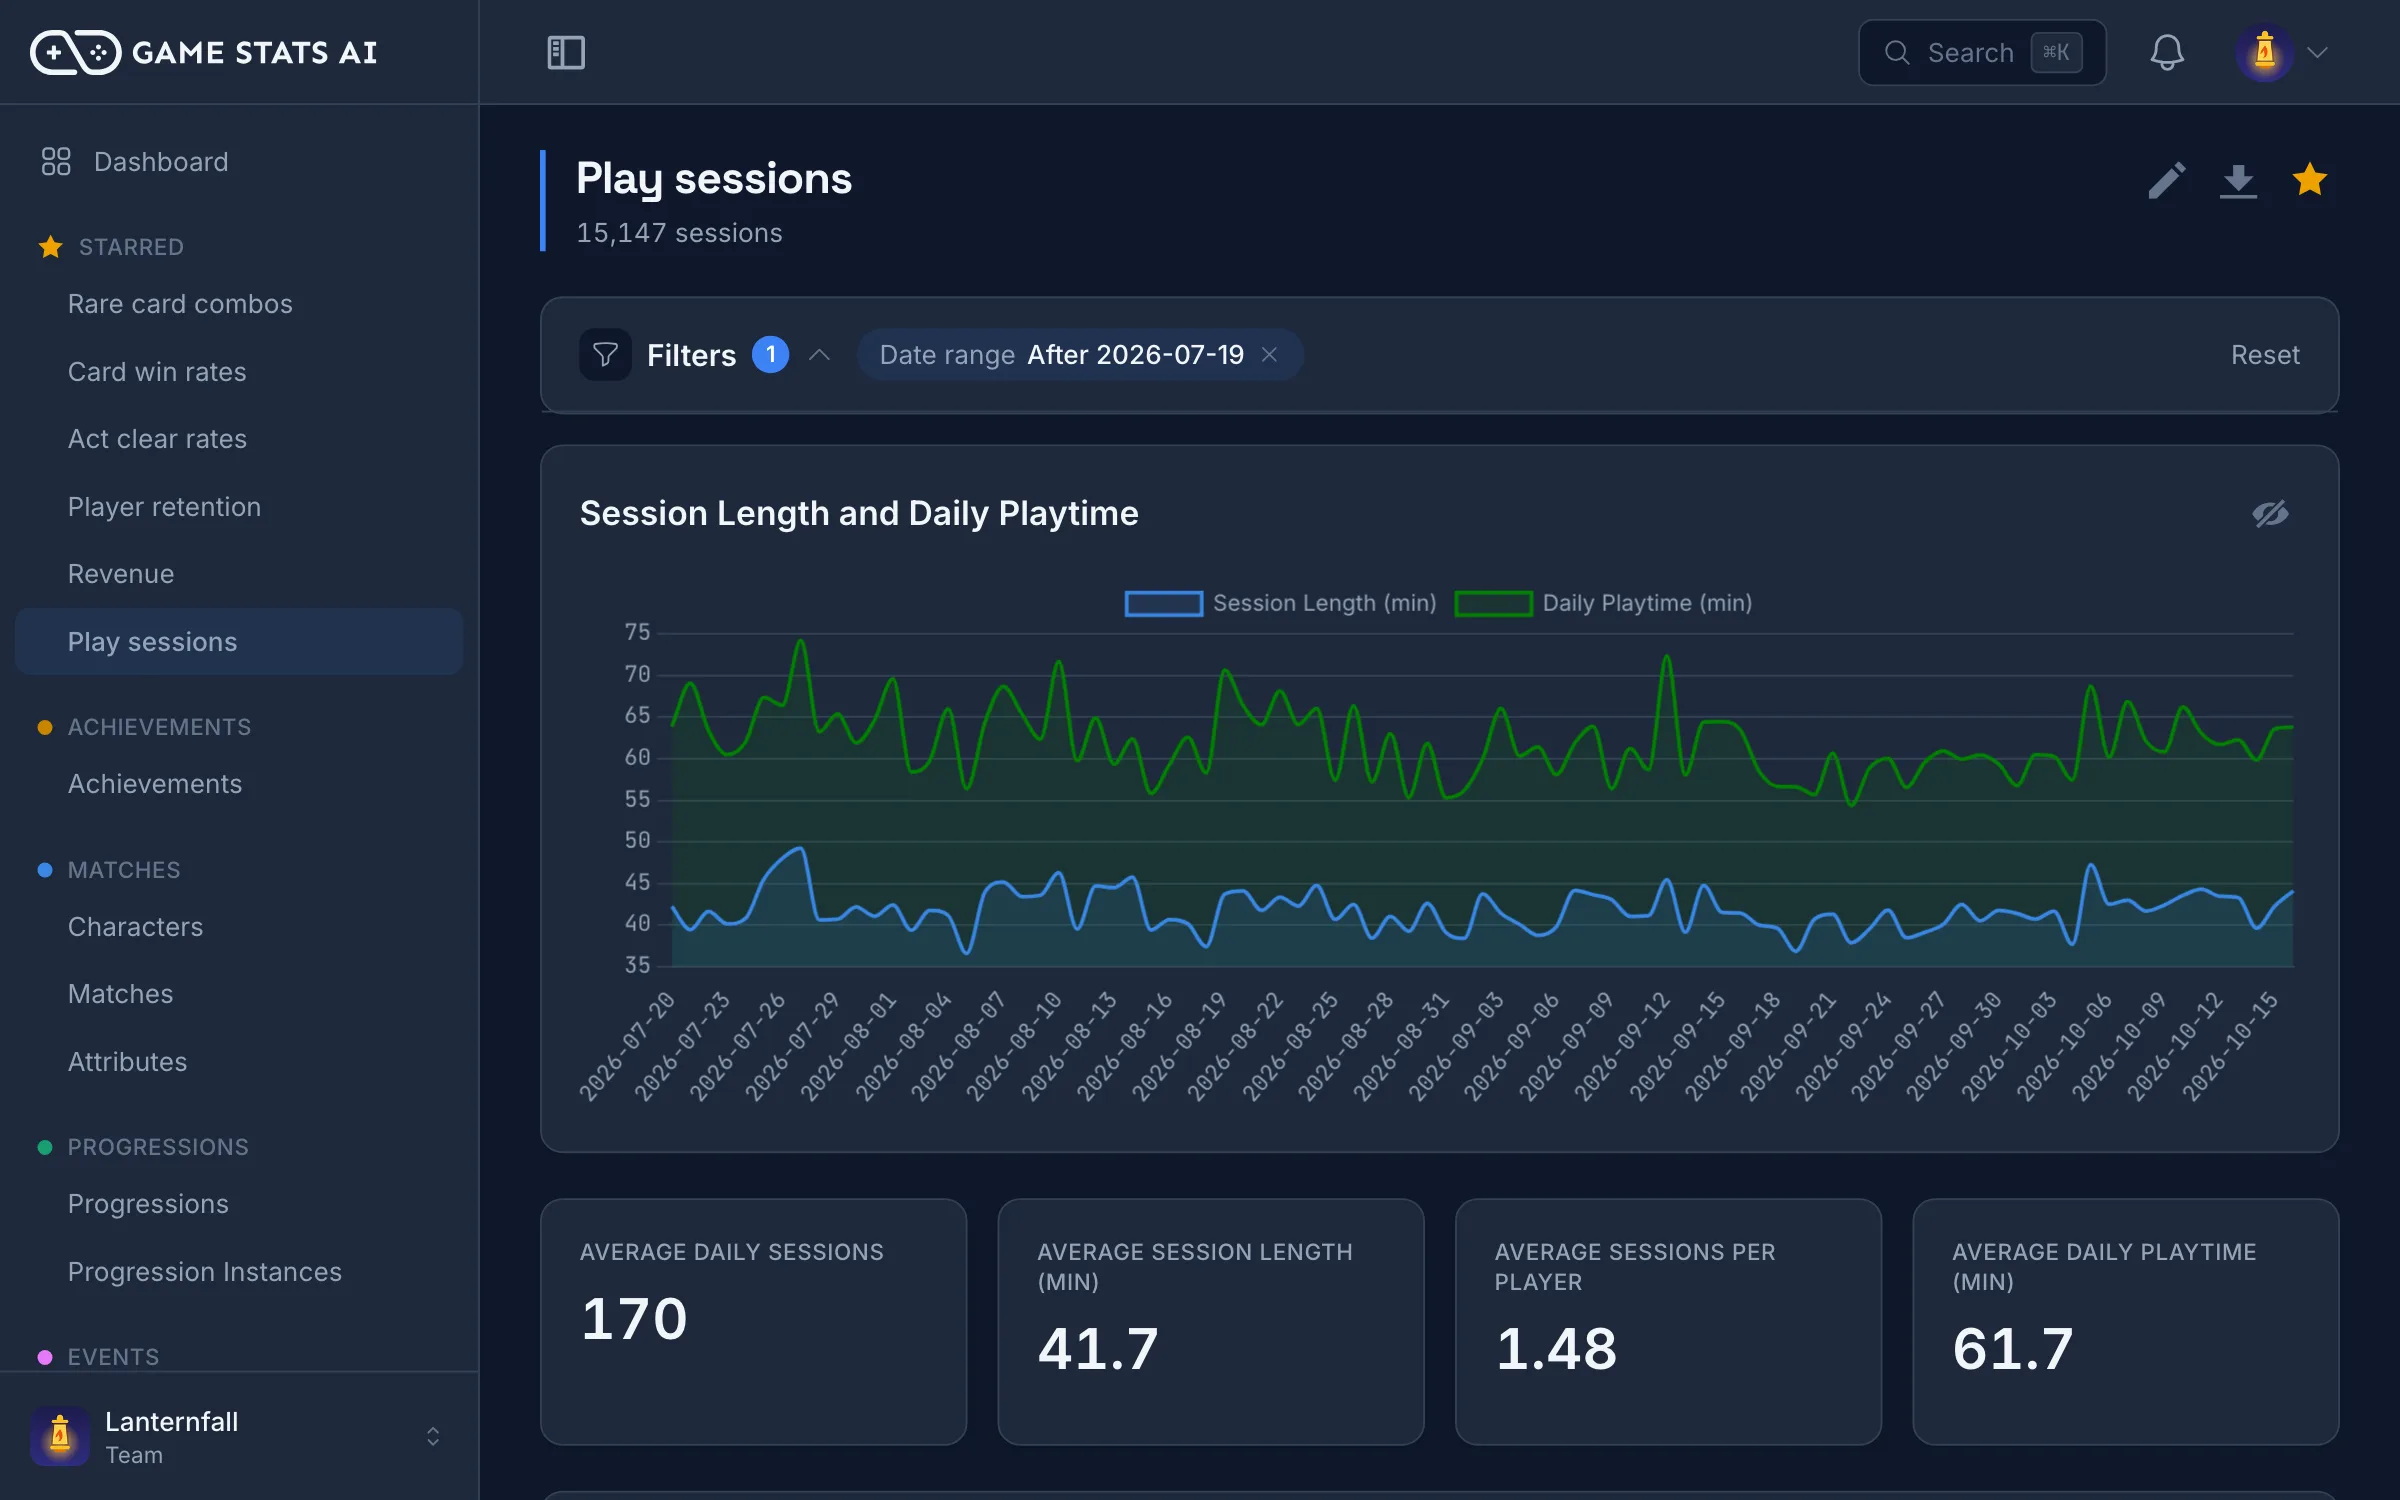Screen dimensions: 2400x1500
Task: Click the Search field
Action: (1982, 52)
